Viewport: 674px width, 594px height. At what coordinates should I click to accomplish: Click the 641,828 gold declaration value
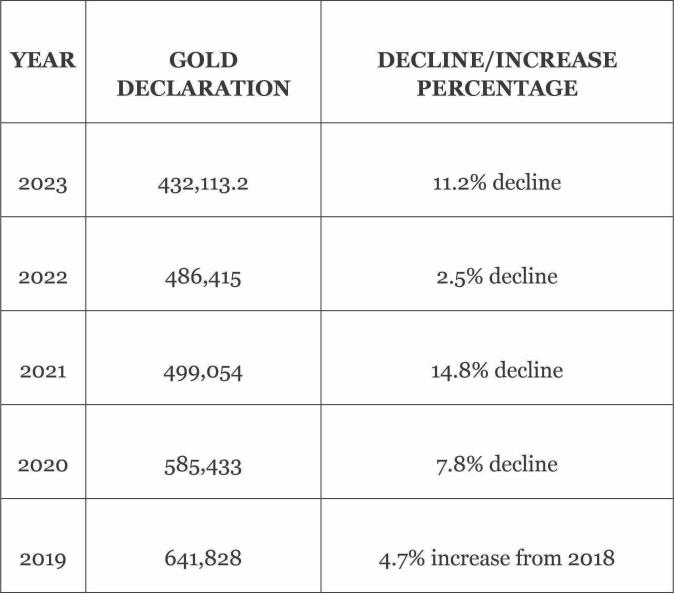coord(203,559)
